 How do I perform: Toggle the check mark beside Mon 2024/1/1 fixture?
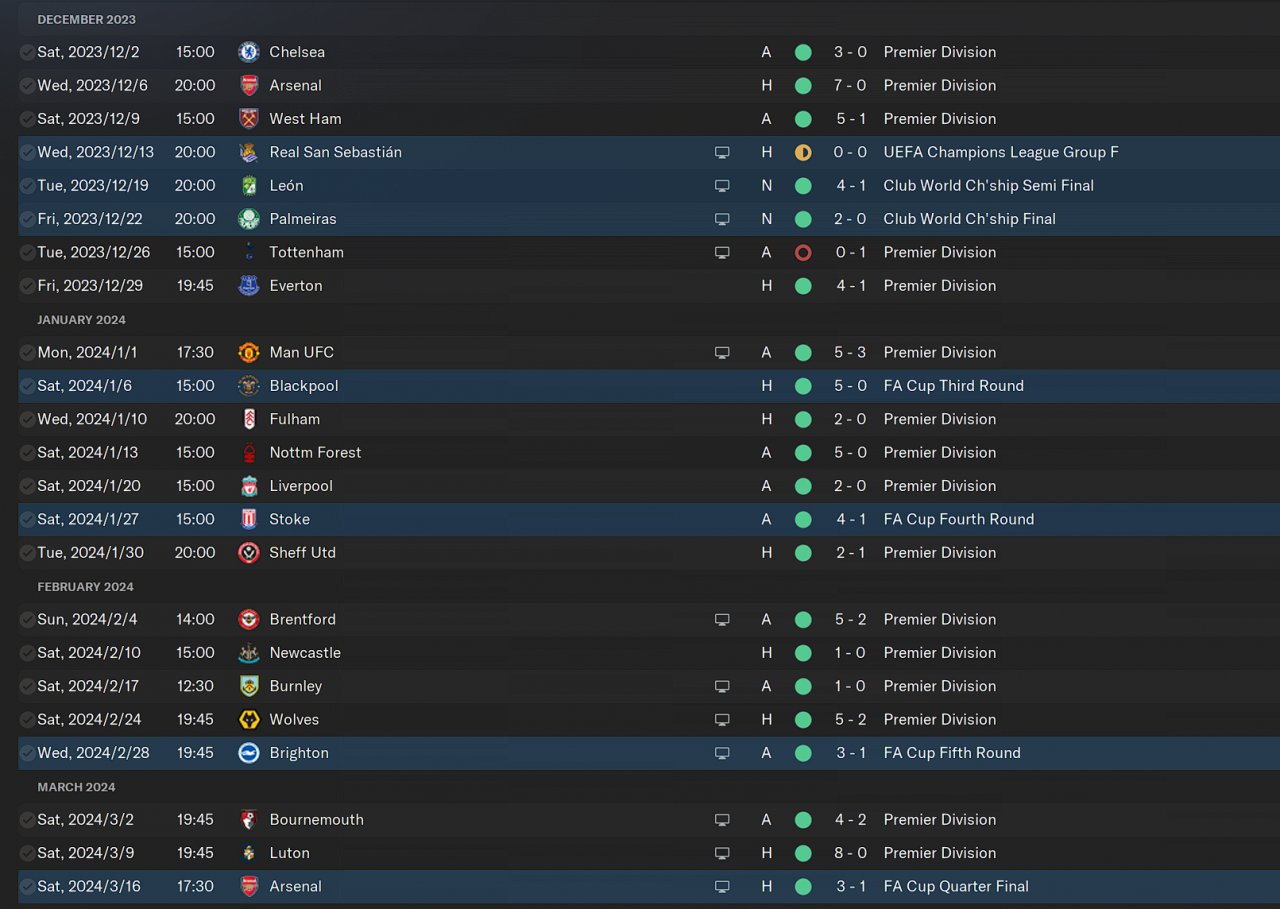(x=27, y=352)
